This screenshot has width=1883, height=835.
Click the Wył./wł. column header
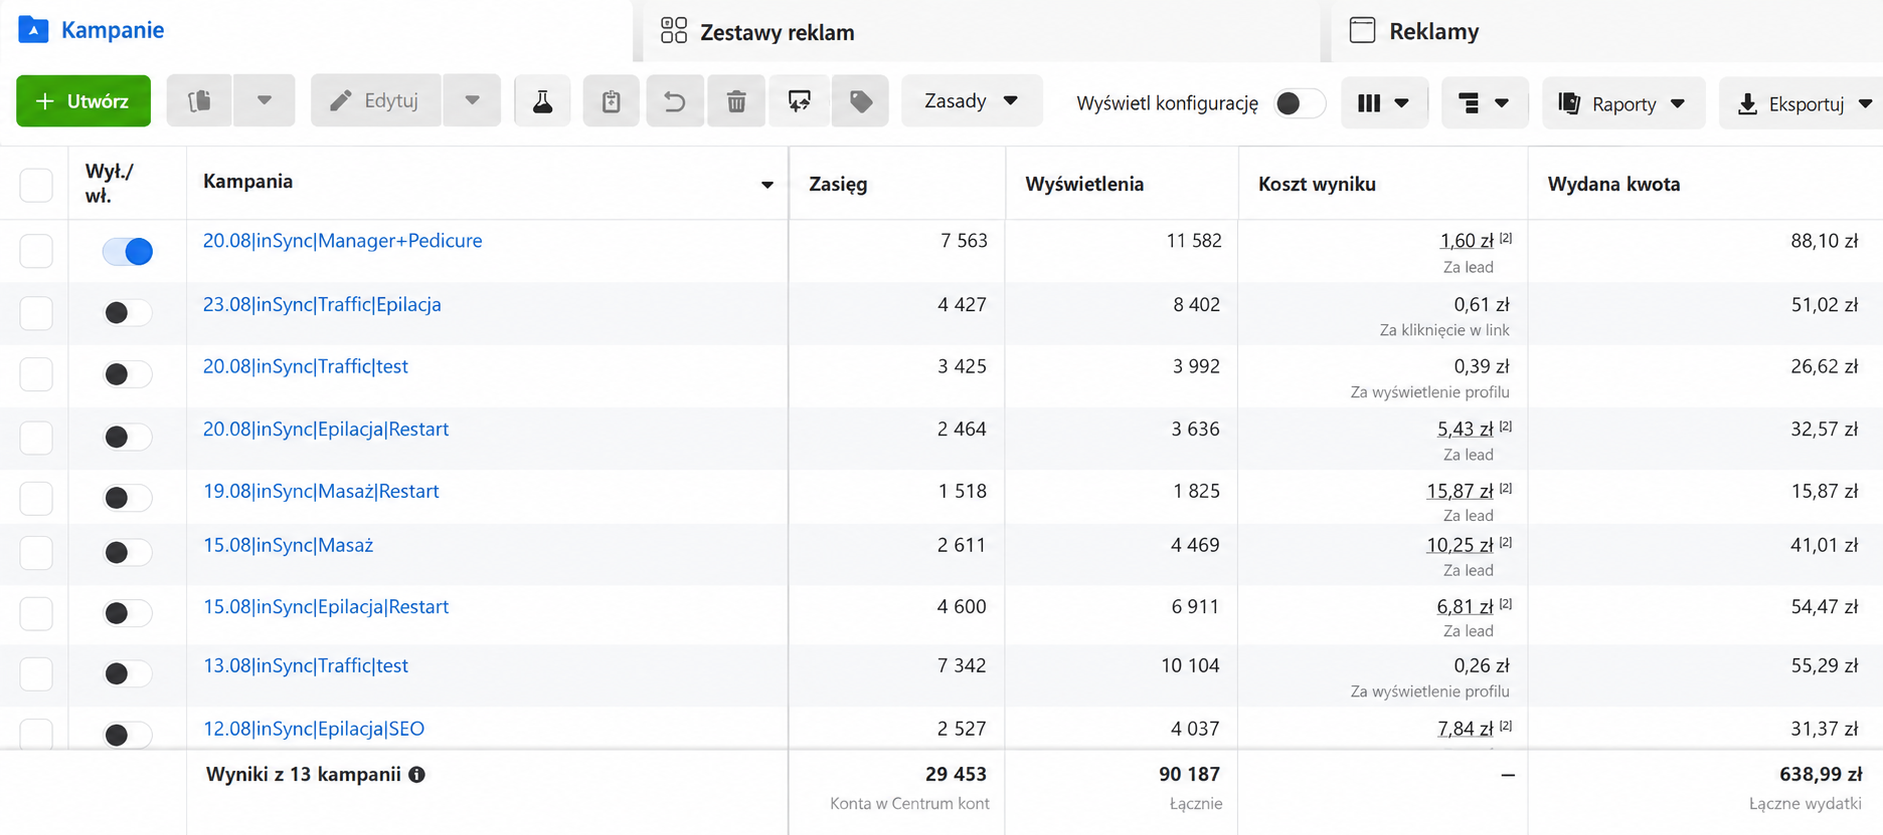[109, 183]
